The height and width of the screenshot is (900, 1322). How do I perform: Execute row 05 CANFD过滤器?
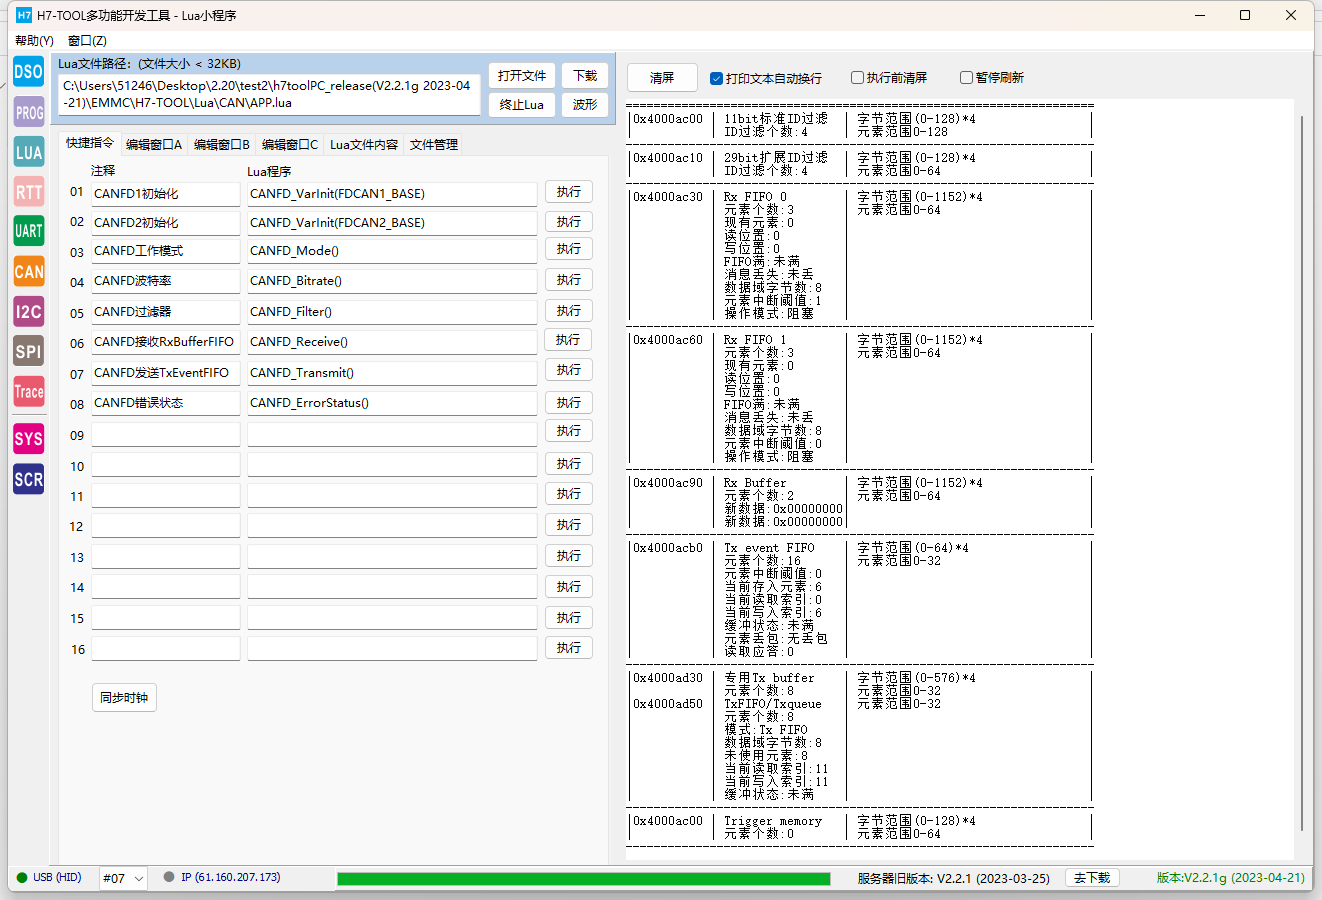[x=569, y=311]
